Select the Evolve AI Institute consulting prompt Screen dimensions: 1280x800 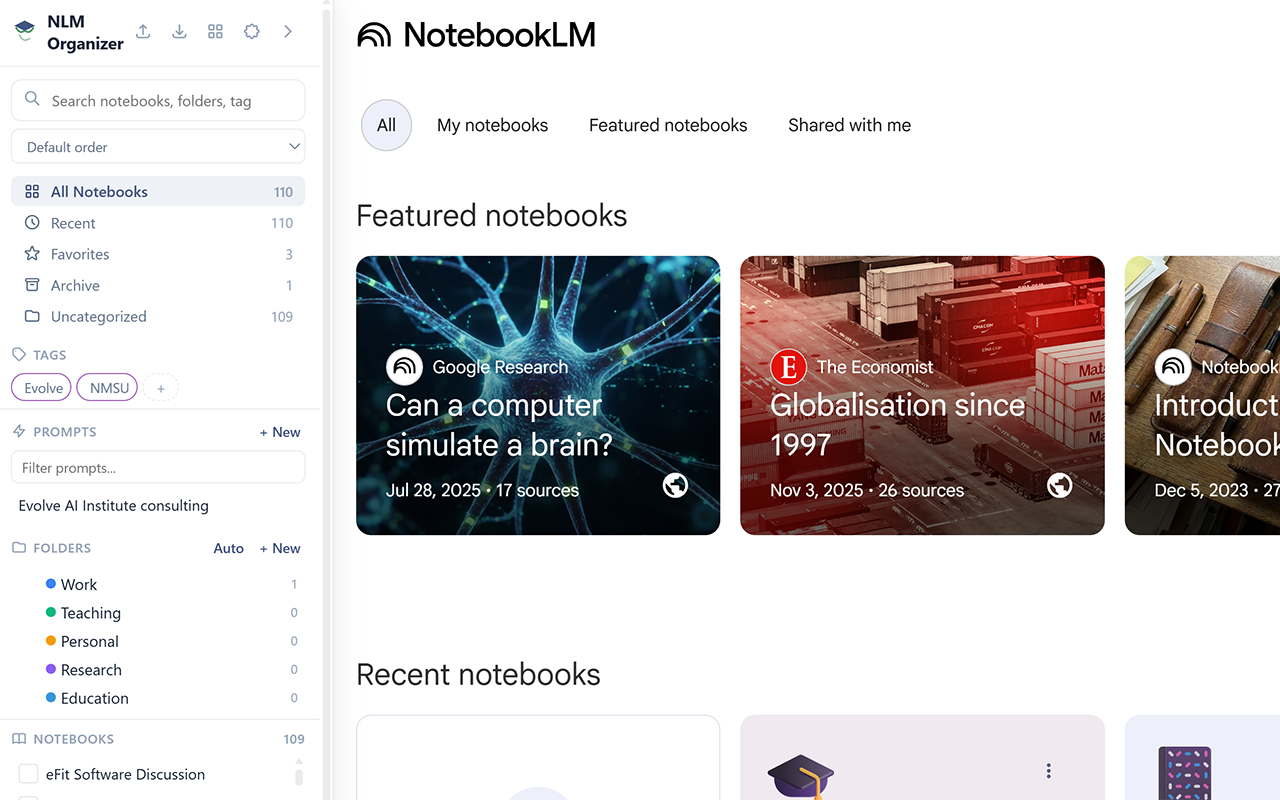coord(114,506)
